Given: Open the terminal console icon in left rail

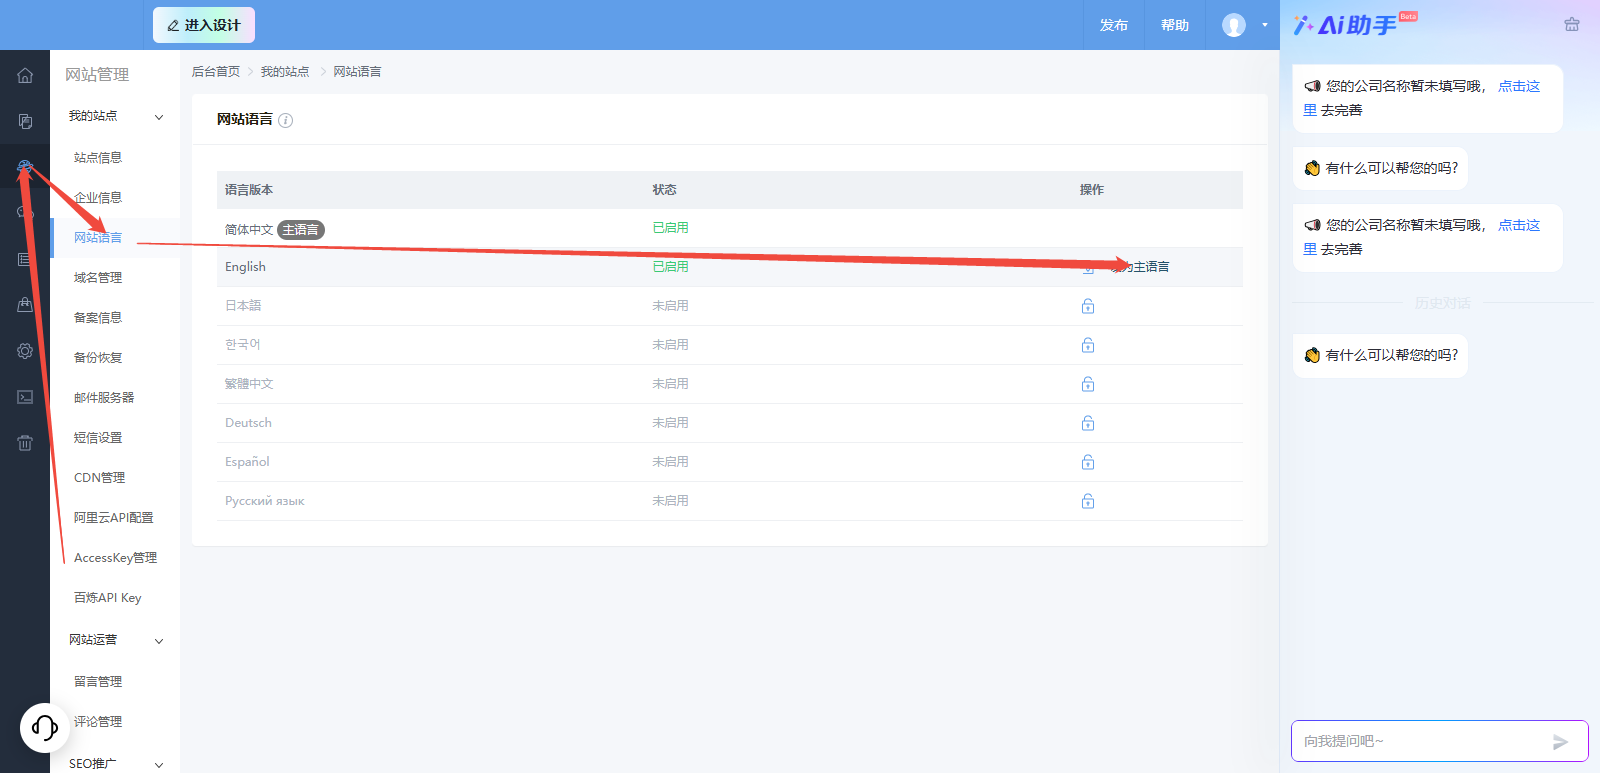Looking at the screenshot, I should 25,397.
